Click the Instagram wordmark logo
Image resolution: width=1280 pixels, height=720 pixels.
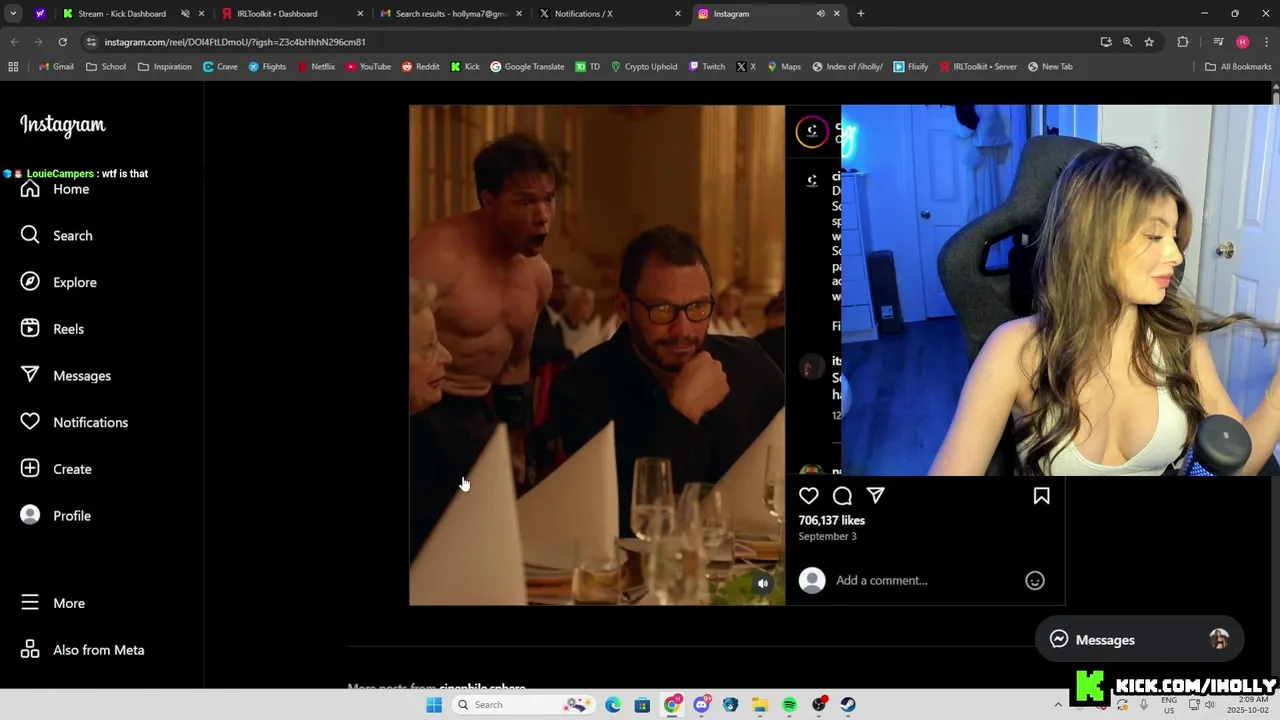pos(62,125)
